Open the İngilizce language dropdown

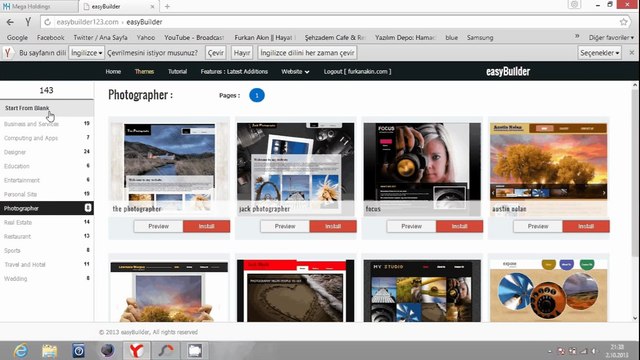[x=86, y=53]
